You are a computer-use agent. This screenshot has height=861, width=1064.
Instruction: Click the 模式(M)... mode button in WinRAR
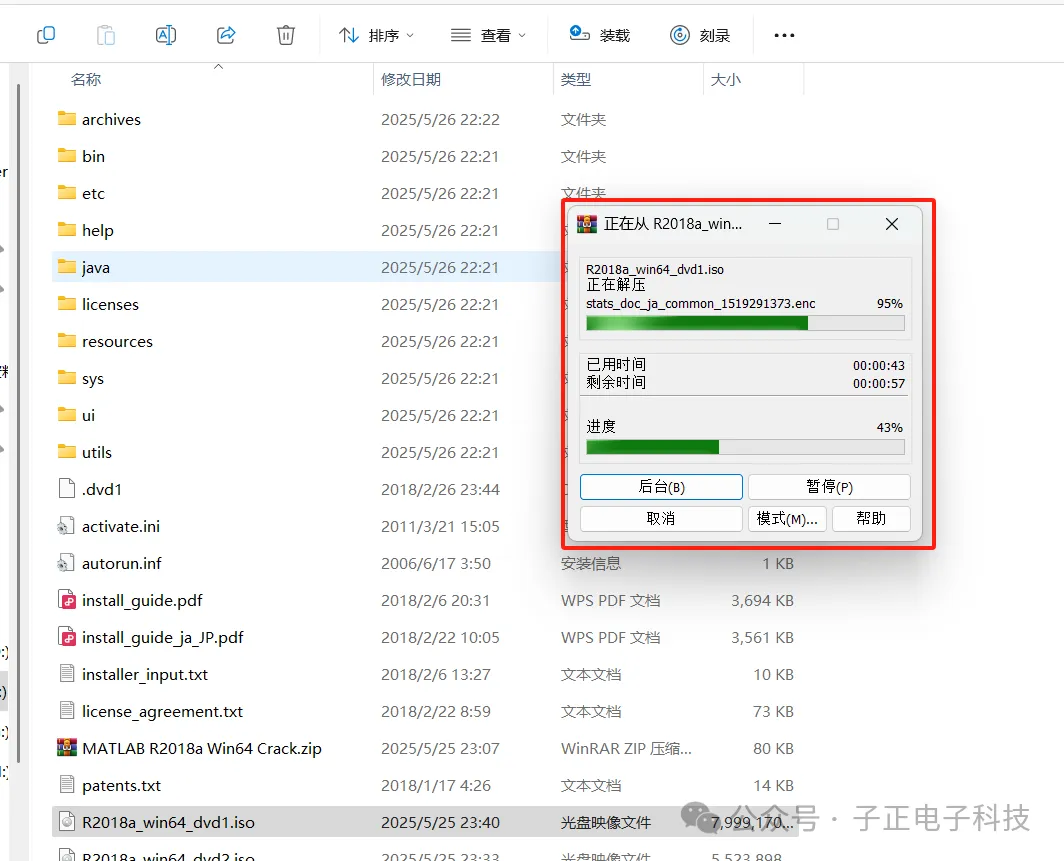(x=787, y=518)
